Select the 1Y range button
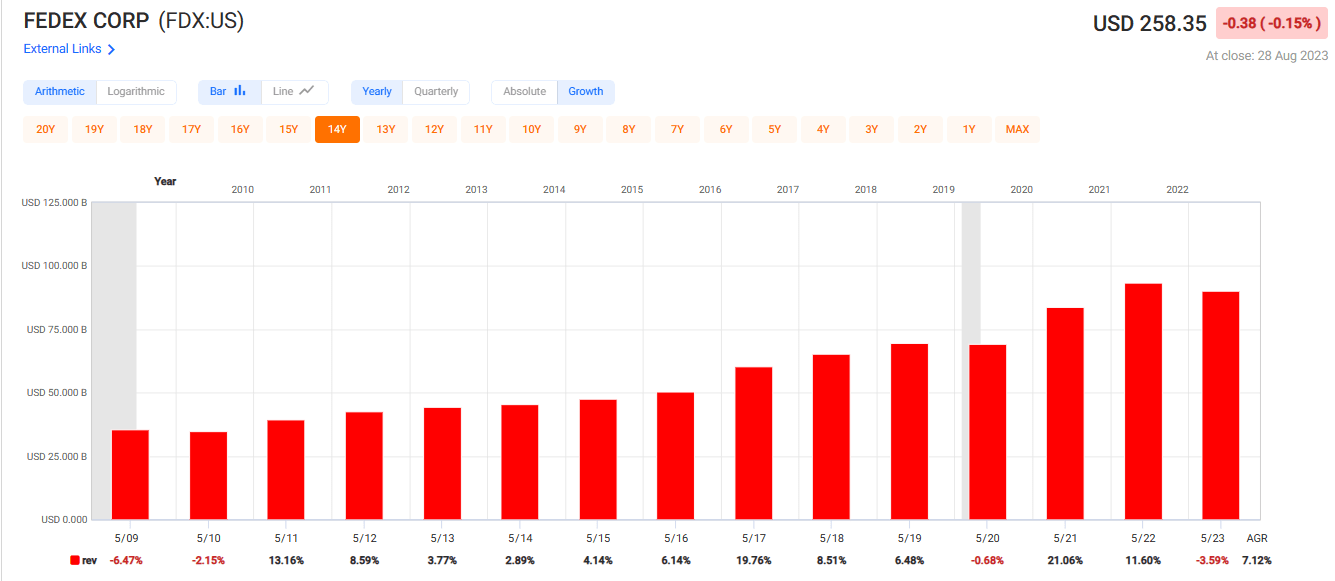1335x581 pixels. click(968, 129)
